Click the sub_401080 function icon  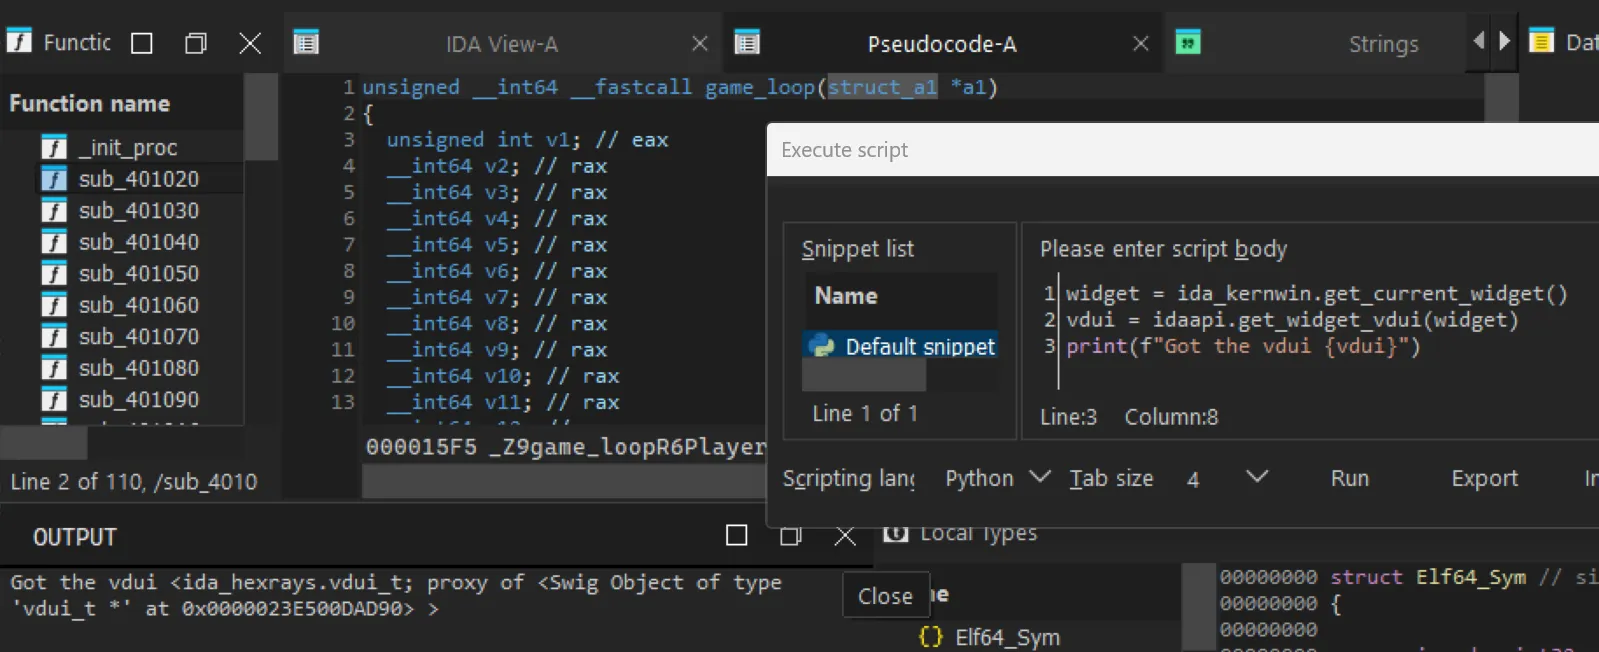(54, 368)
